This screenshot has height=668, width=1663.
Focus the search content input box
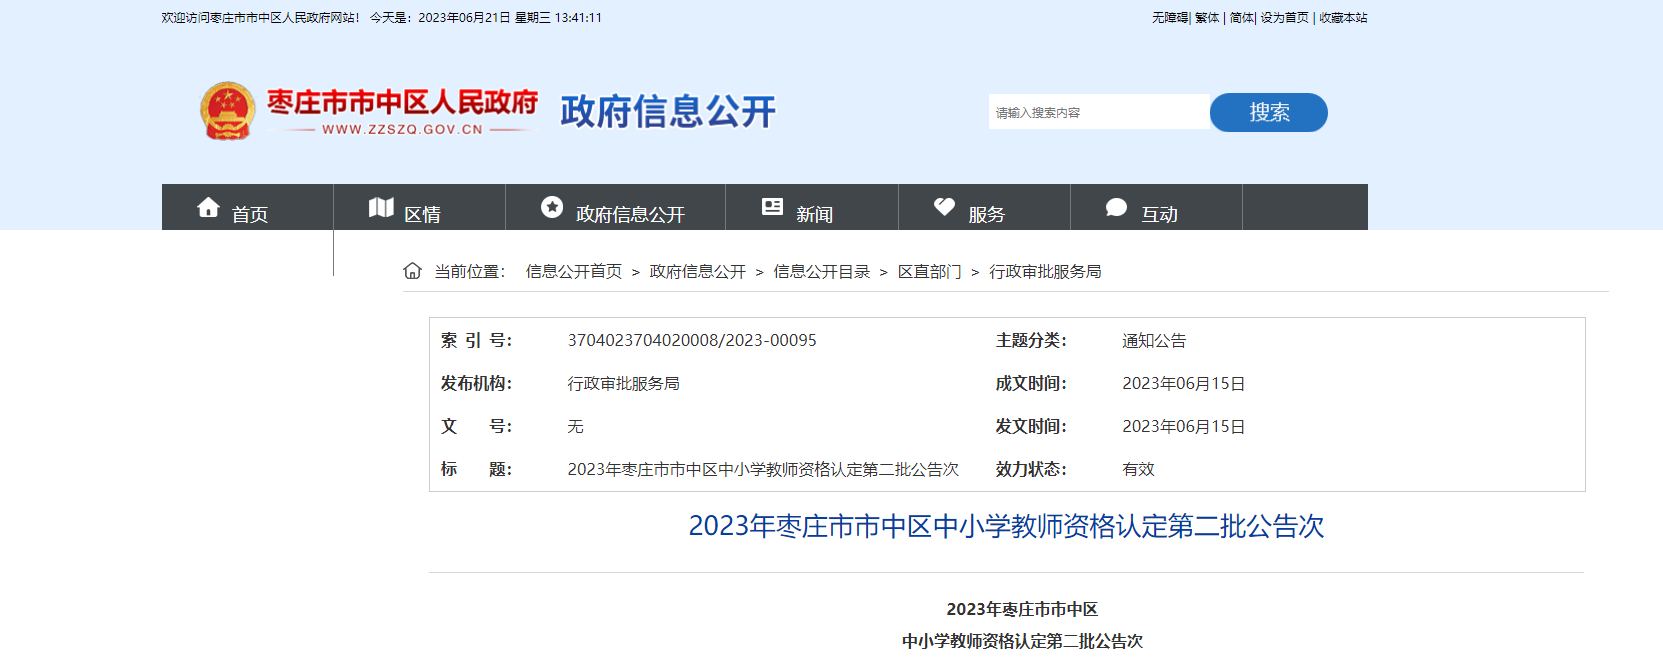tap(1098, 113)
